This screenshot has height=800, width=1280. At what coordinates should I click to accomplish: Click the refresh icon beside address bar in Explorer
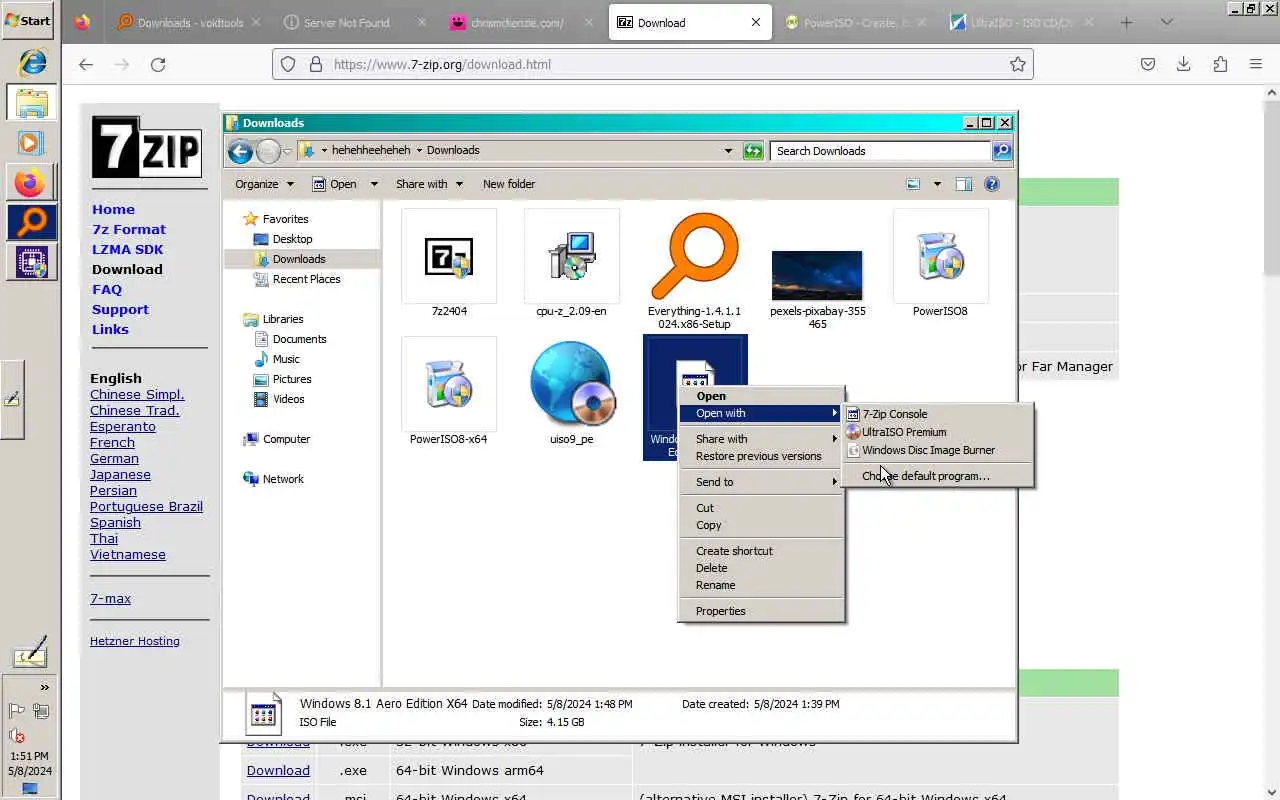[753, 151]
